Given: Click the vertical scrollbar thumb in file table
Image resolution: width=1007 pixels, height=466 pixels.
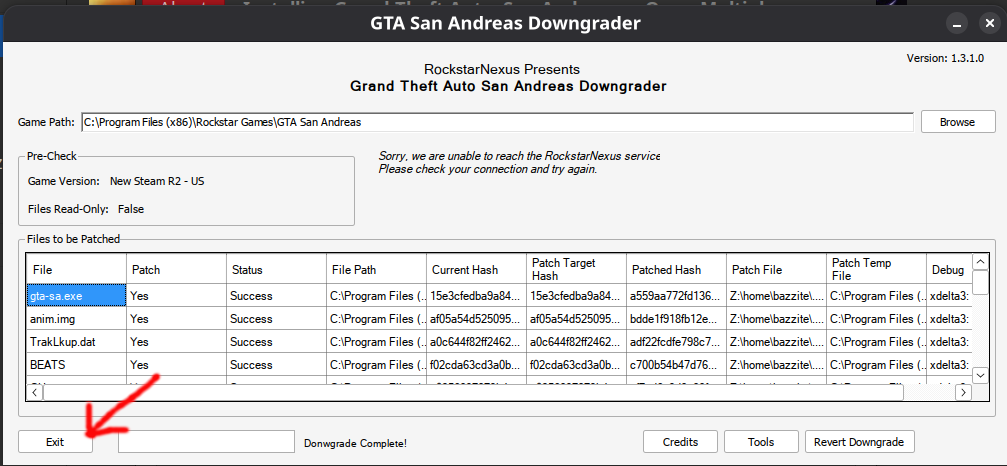Looking at the screenshot, I should point(980,282).
